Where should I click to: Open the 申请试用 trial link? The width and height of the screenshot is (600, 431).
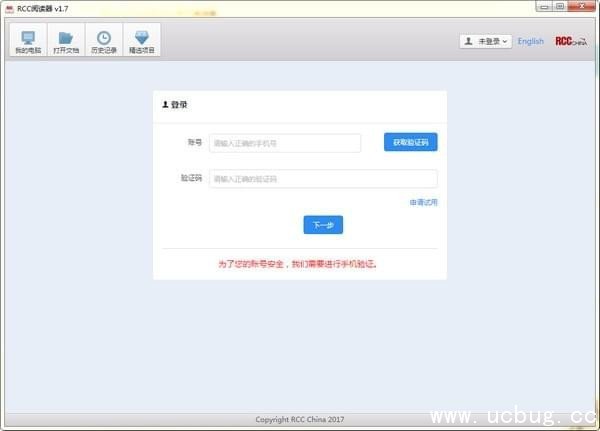coord(423,202)
